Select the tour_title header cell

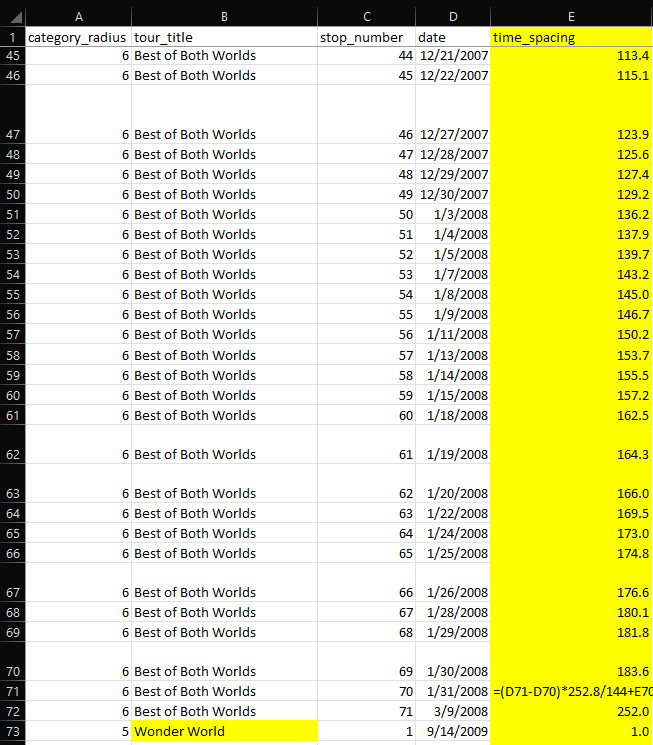224,37
